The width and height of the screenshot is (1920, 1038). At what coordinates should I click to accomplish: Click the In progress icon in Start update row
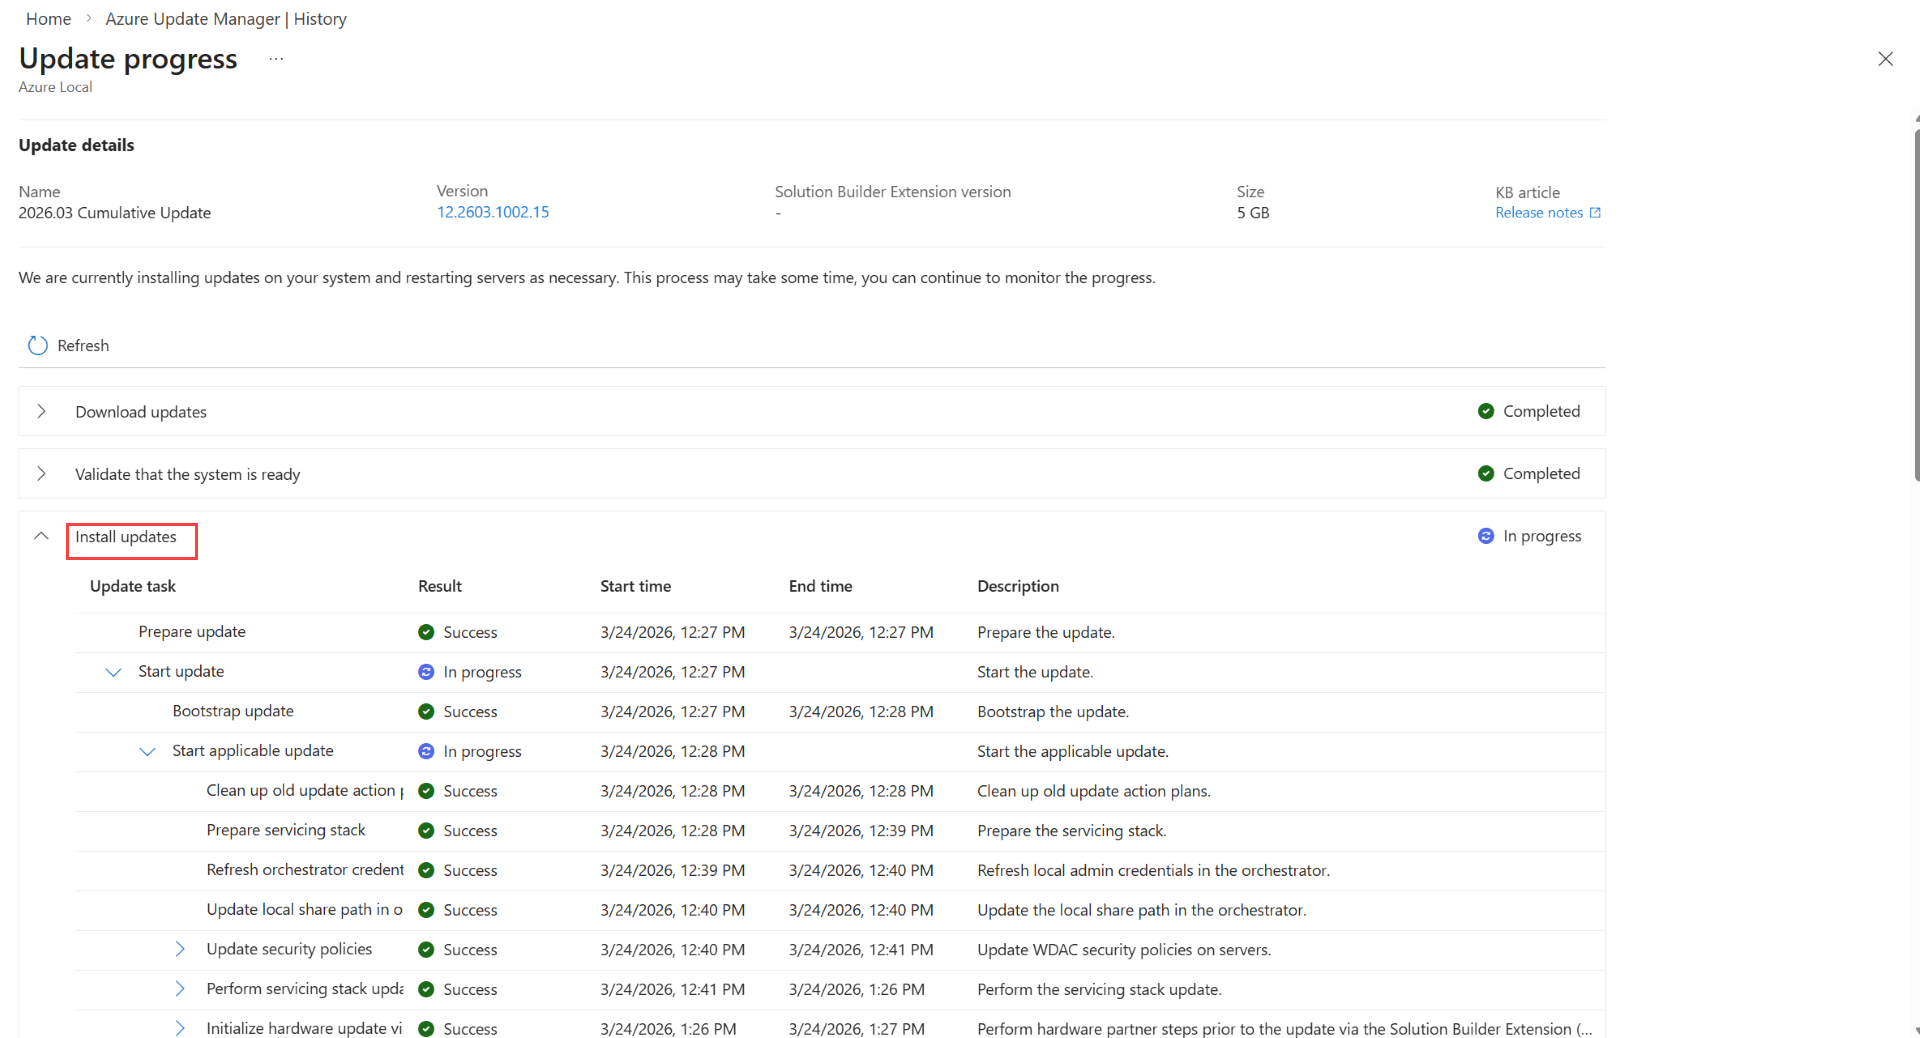426,672
